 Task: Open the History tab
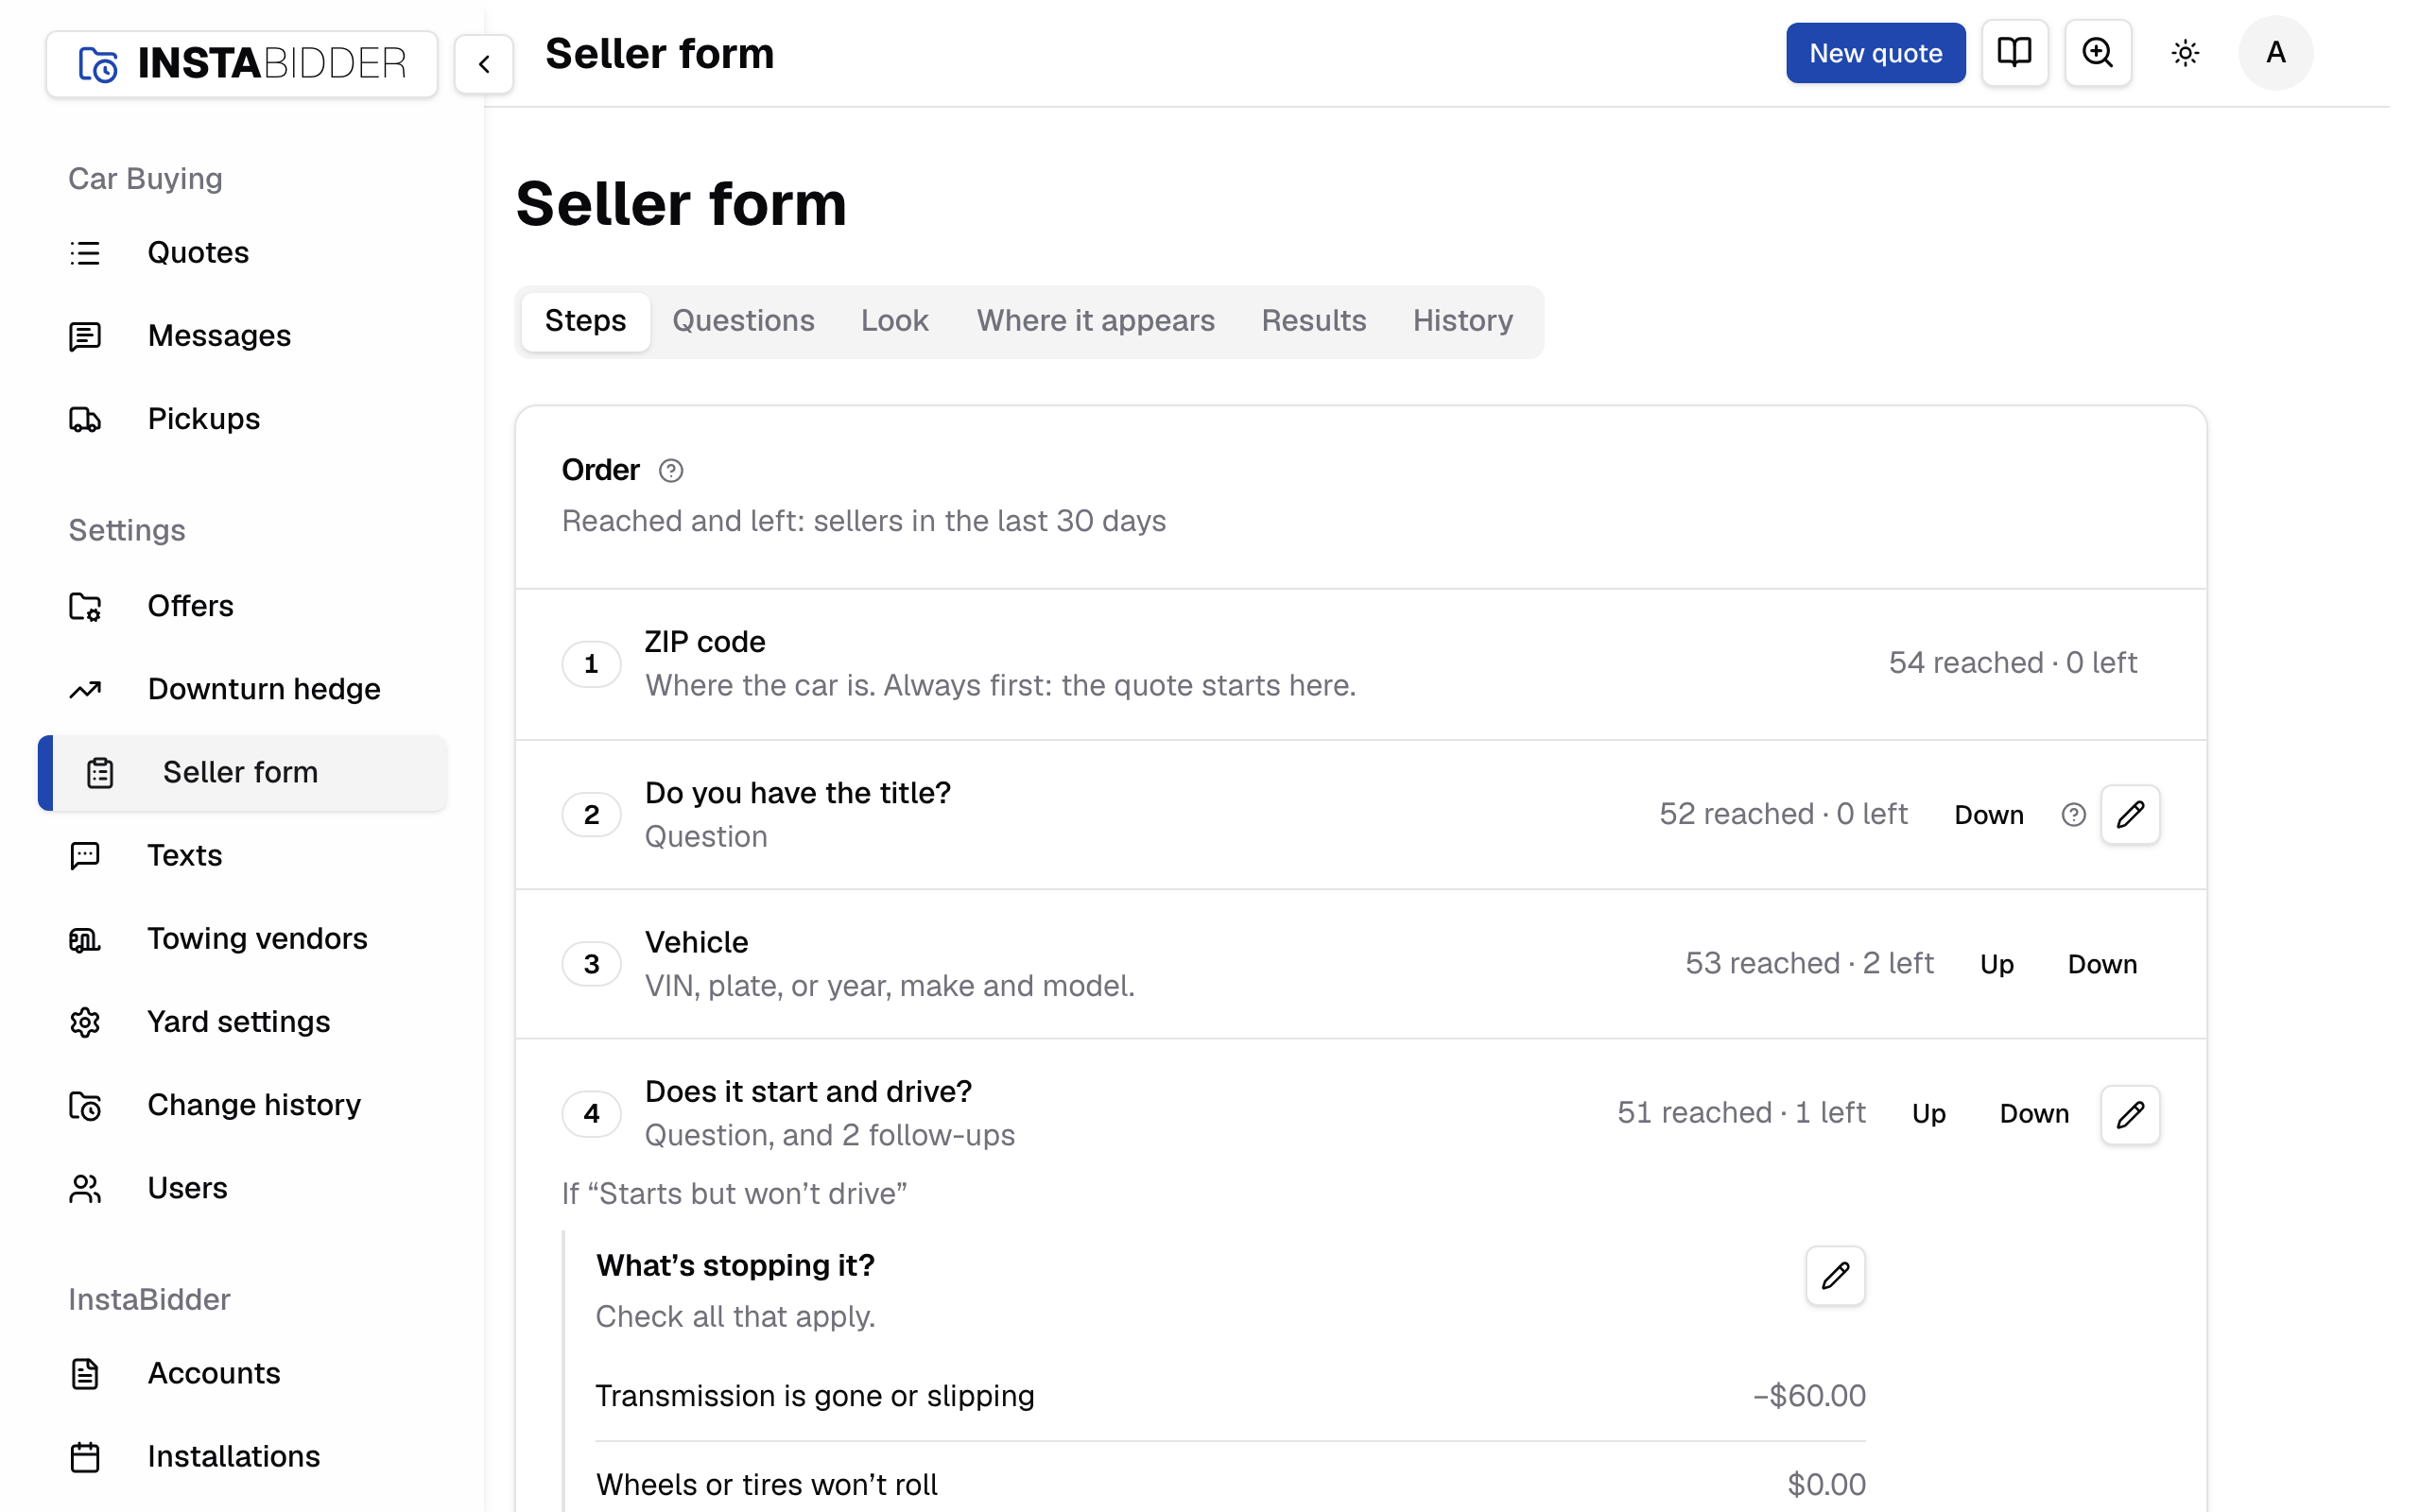point(1462,321)
